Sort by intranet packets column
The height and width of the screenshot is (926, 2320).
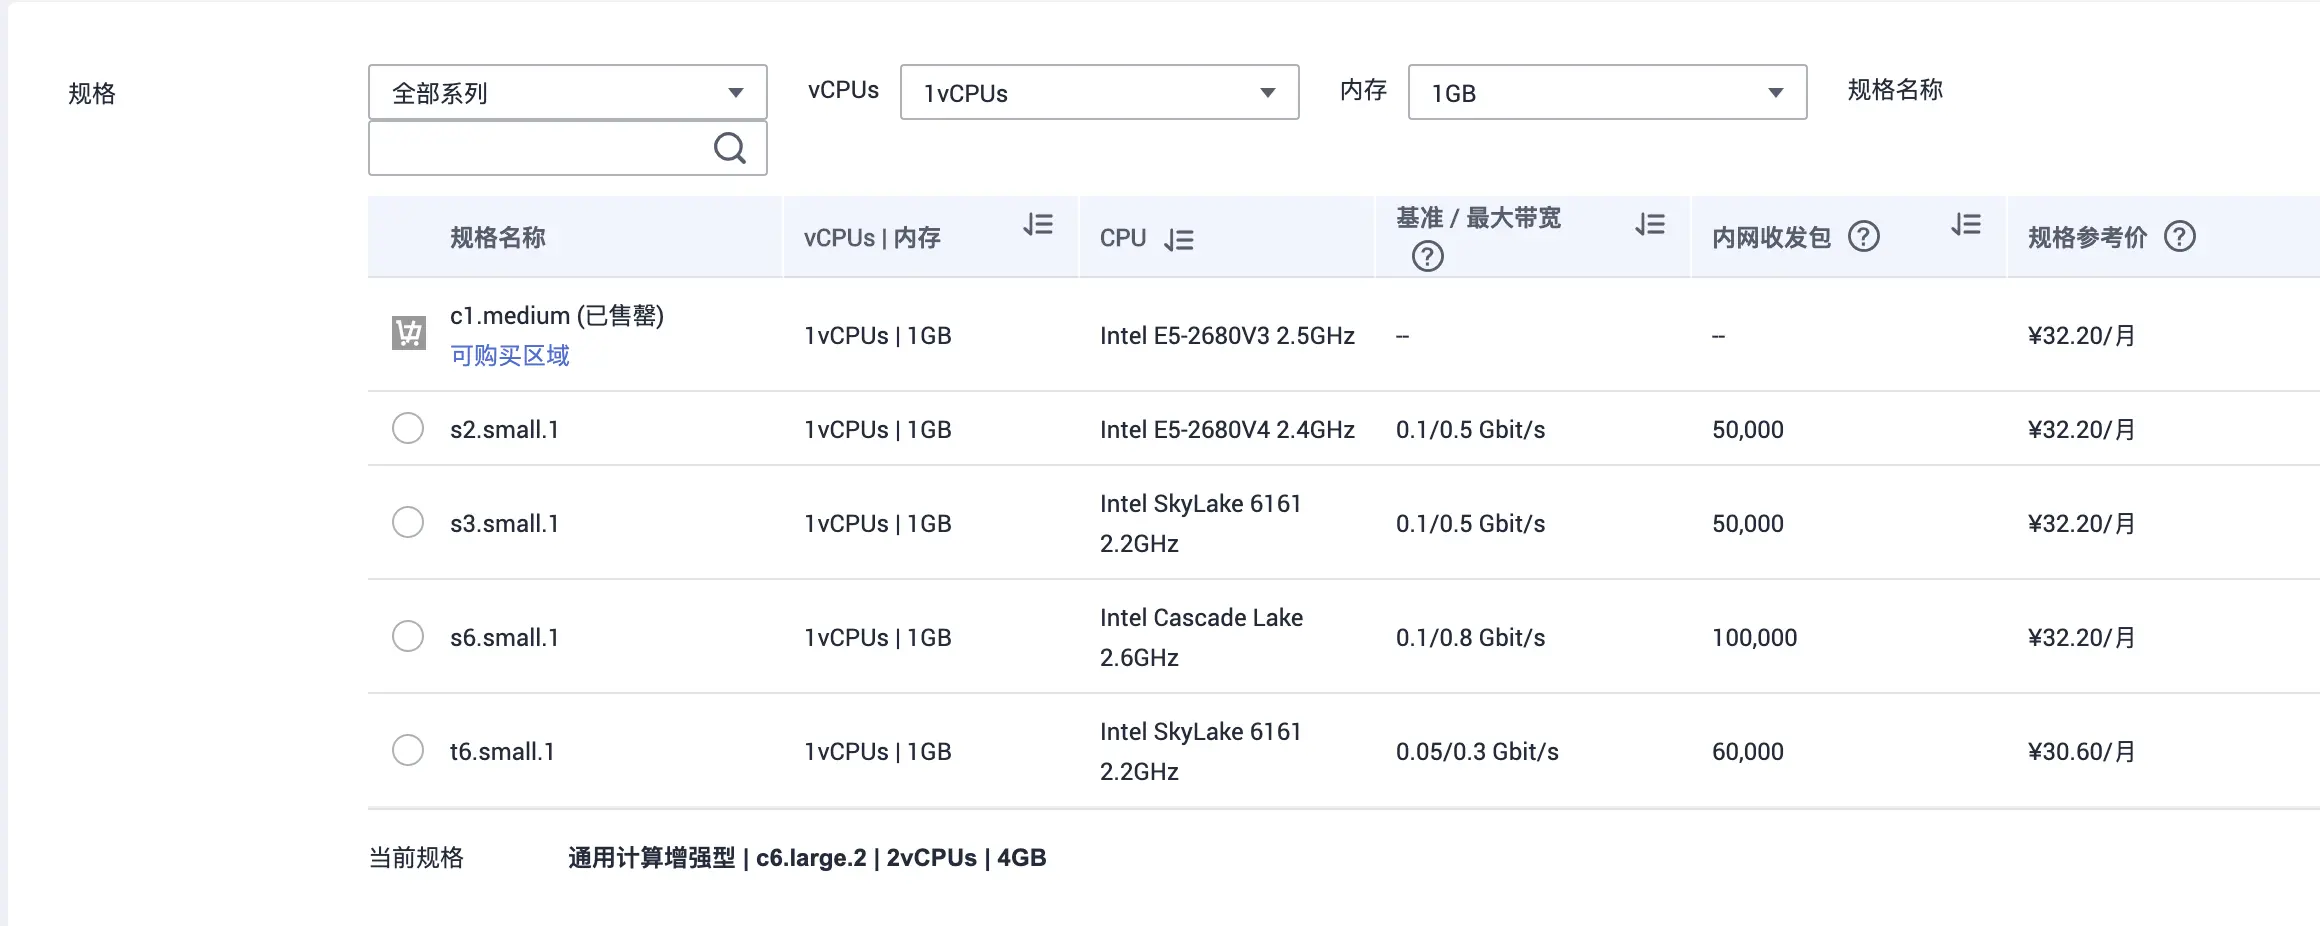1966,225
